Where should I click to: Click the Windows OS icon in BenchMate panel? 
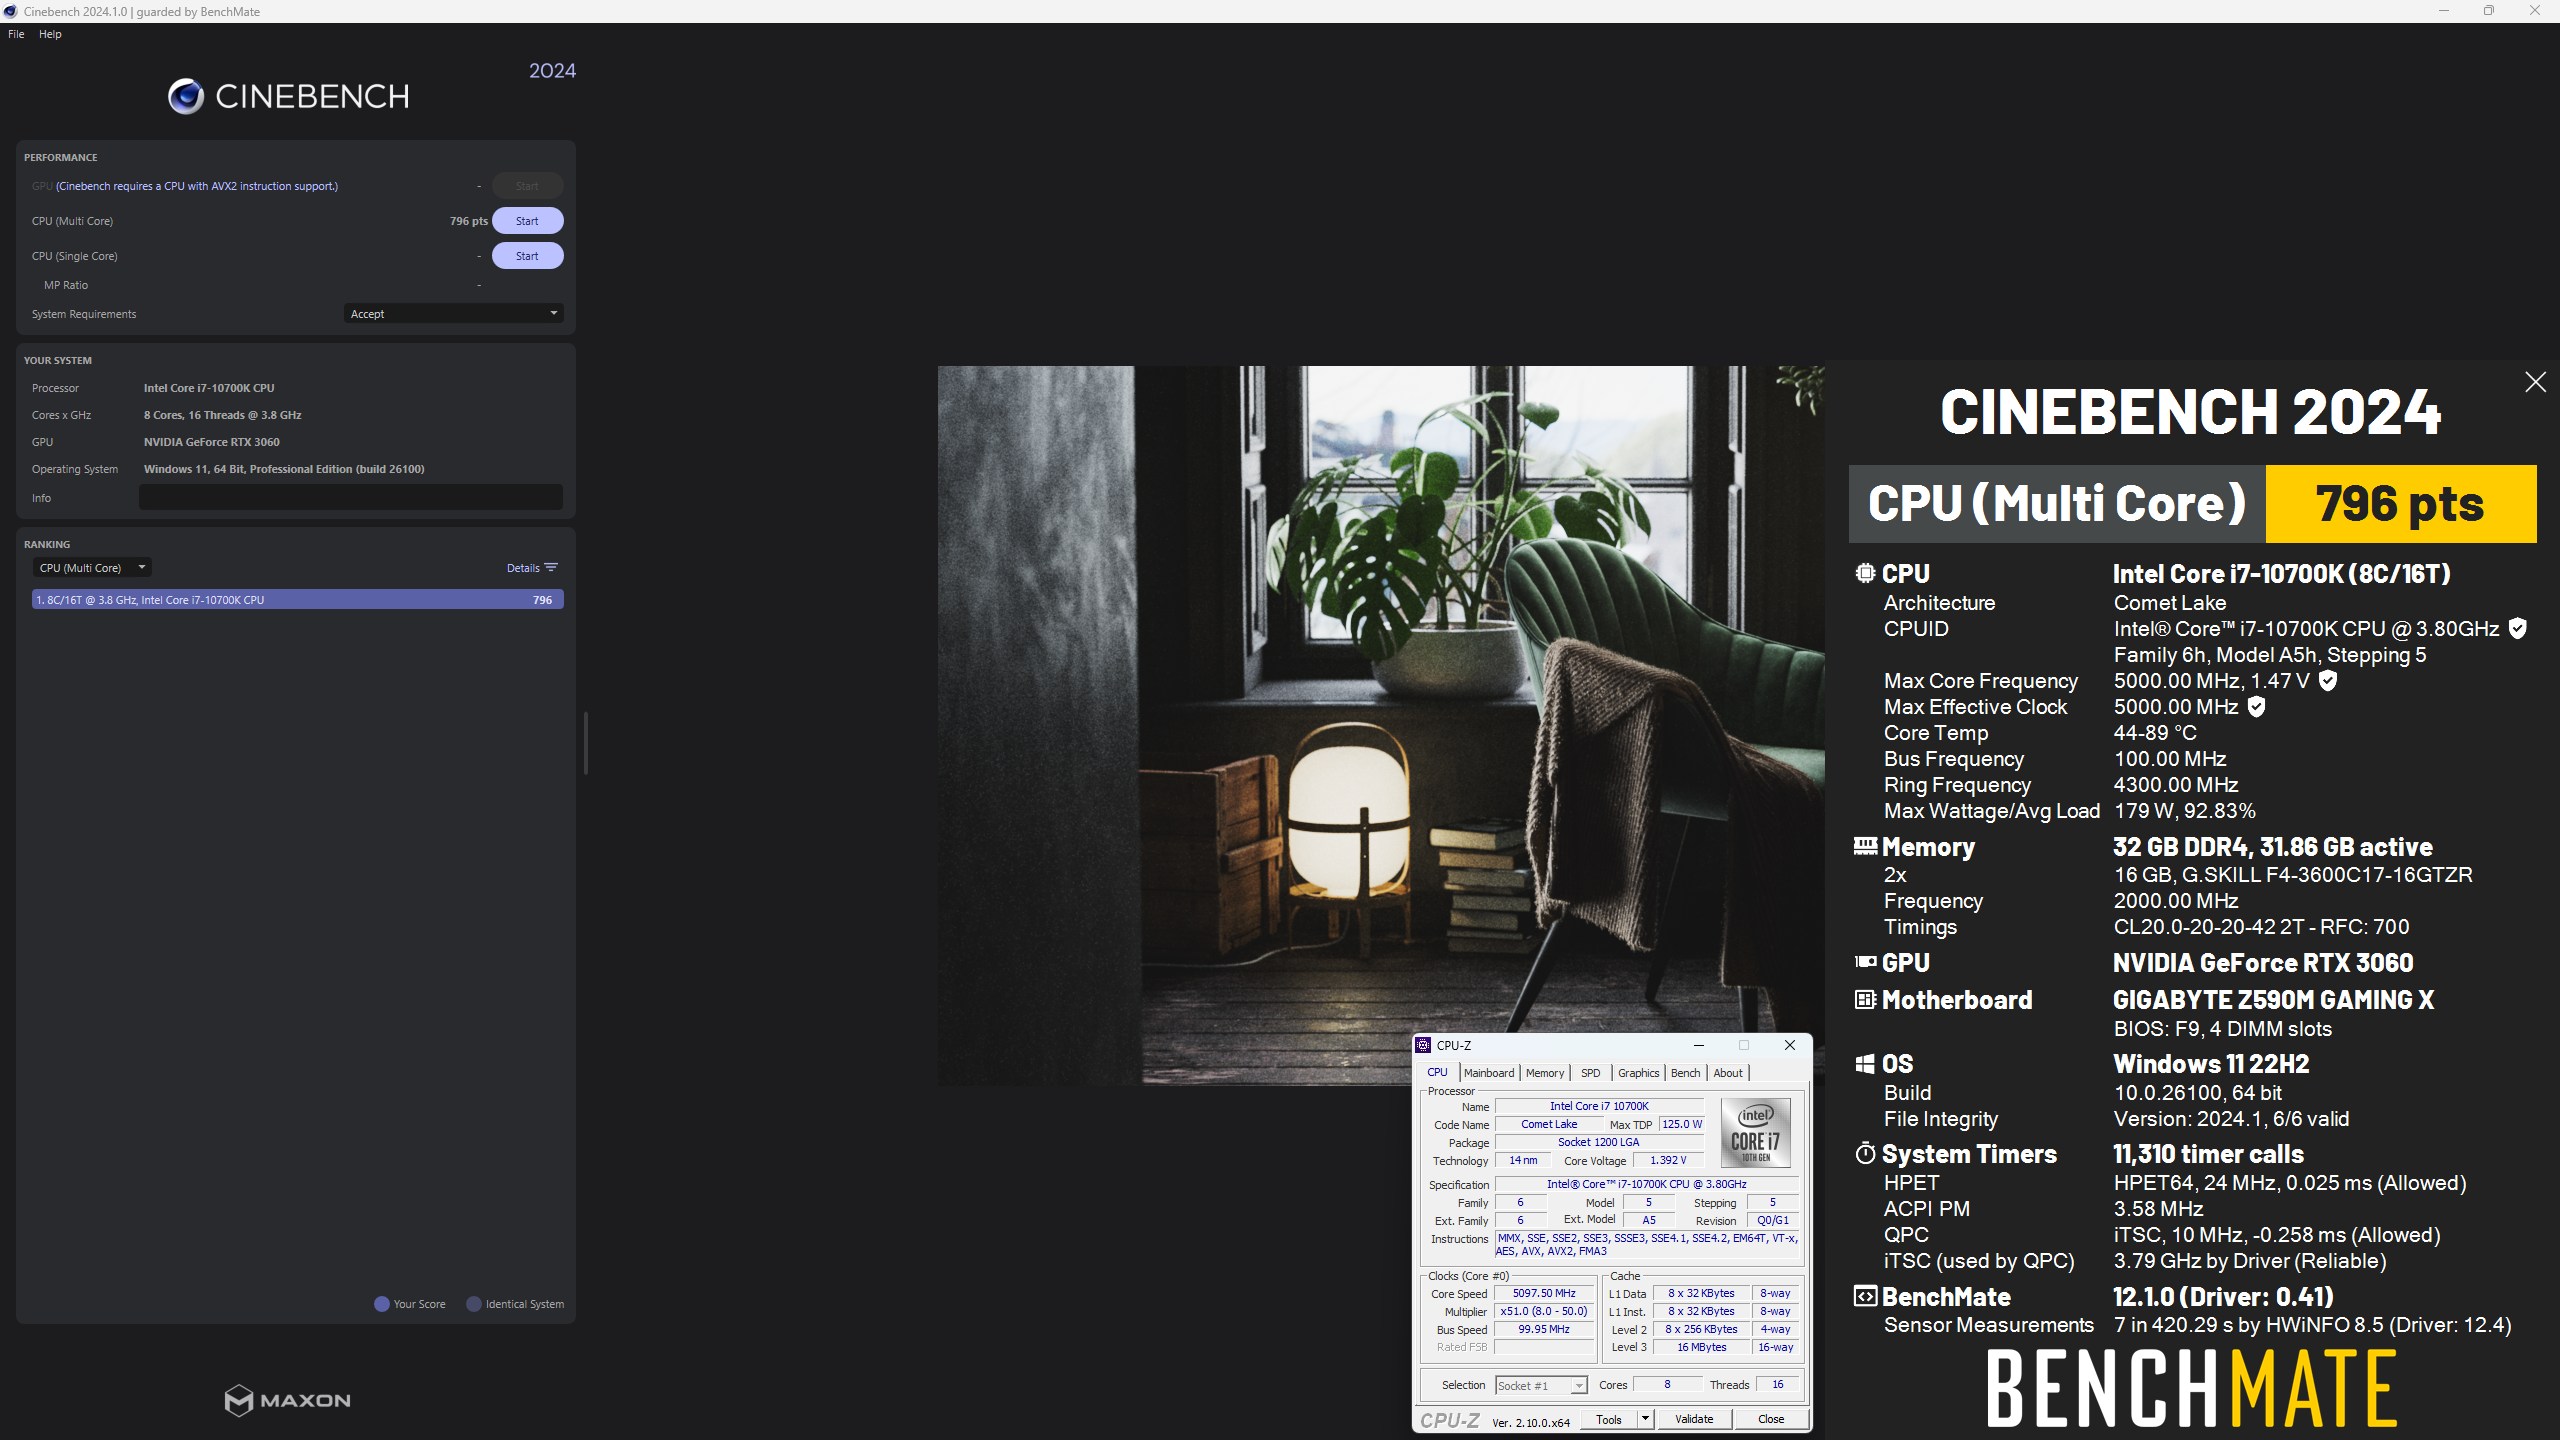(1865, 1064)
